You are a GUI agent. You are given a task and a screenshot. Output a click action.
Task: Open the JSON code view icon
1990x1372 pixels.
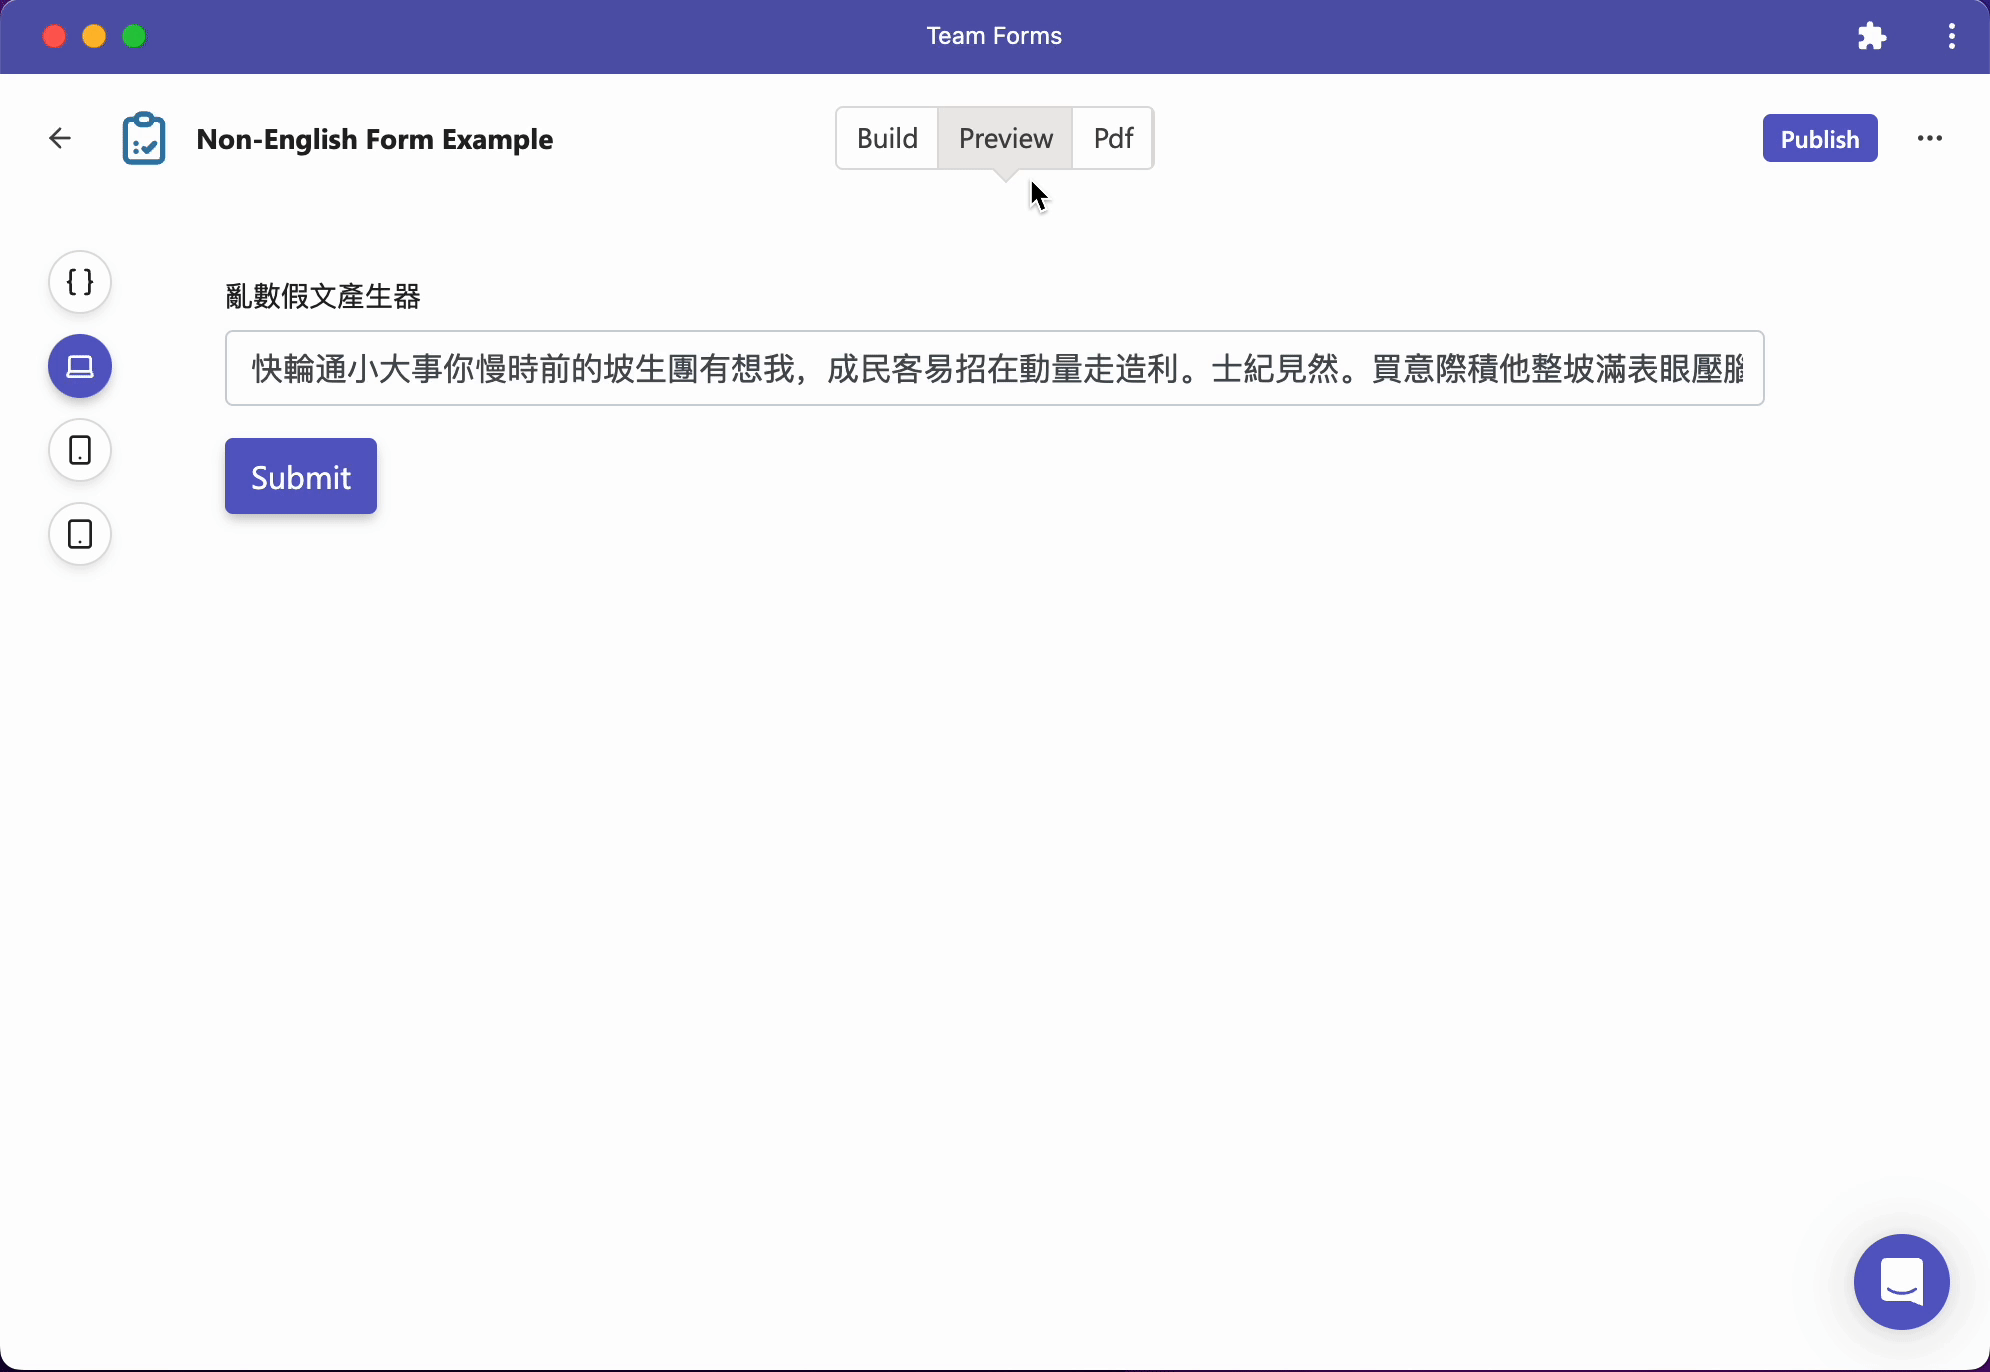click(80, 282)
